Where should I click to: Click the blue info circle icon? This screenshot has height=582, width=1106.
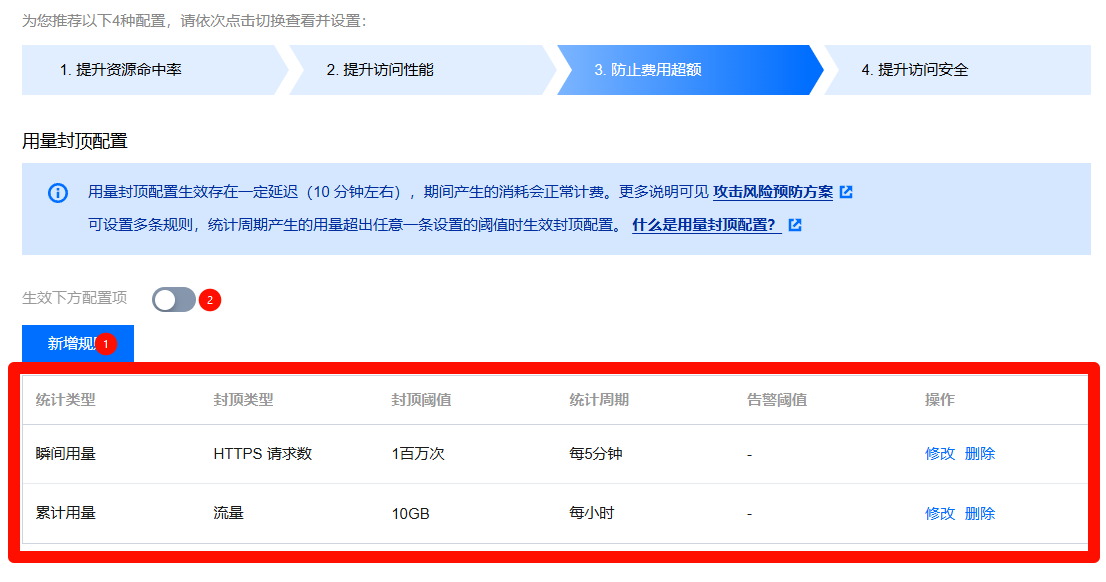[58, 193]
